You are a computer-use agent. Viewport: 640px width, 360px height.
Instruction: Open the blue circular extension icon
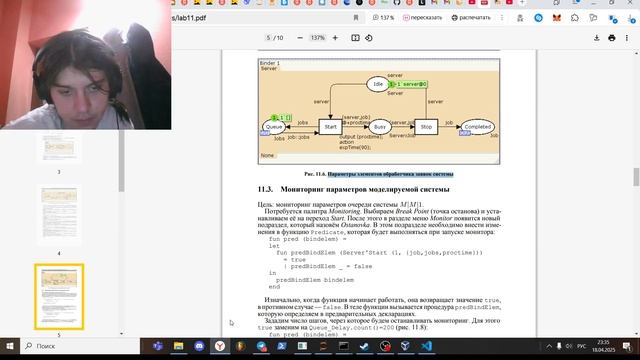point(538,18)
